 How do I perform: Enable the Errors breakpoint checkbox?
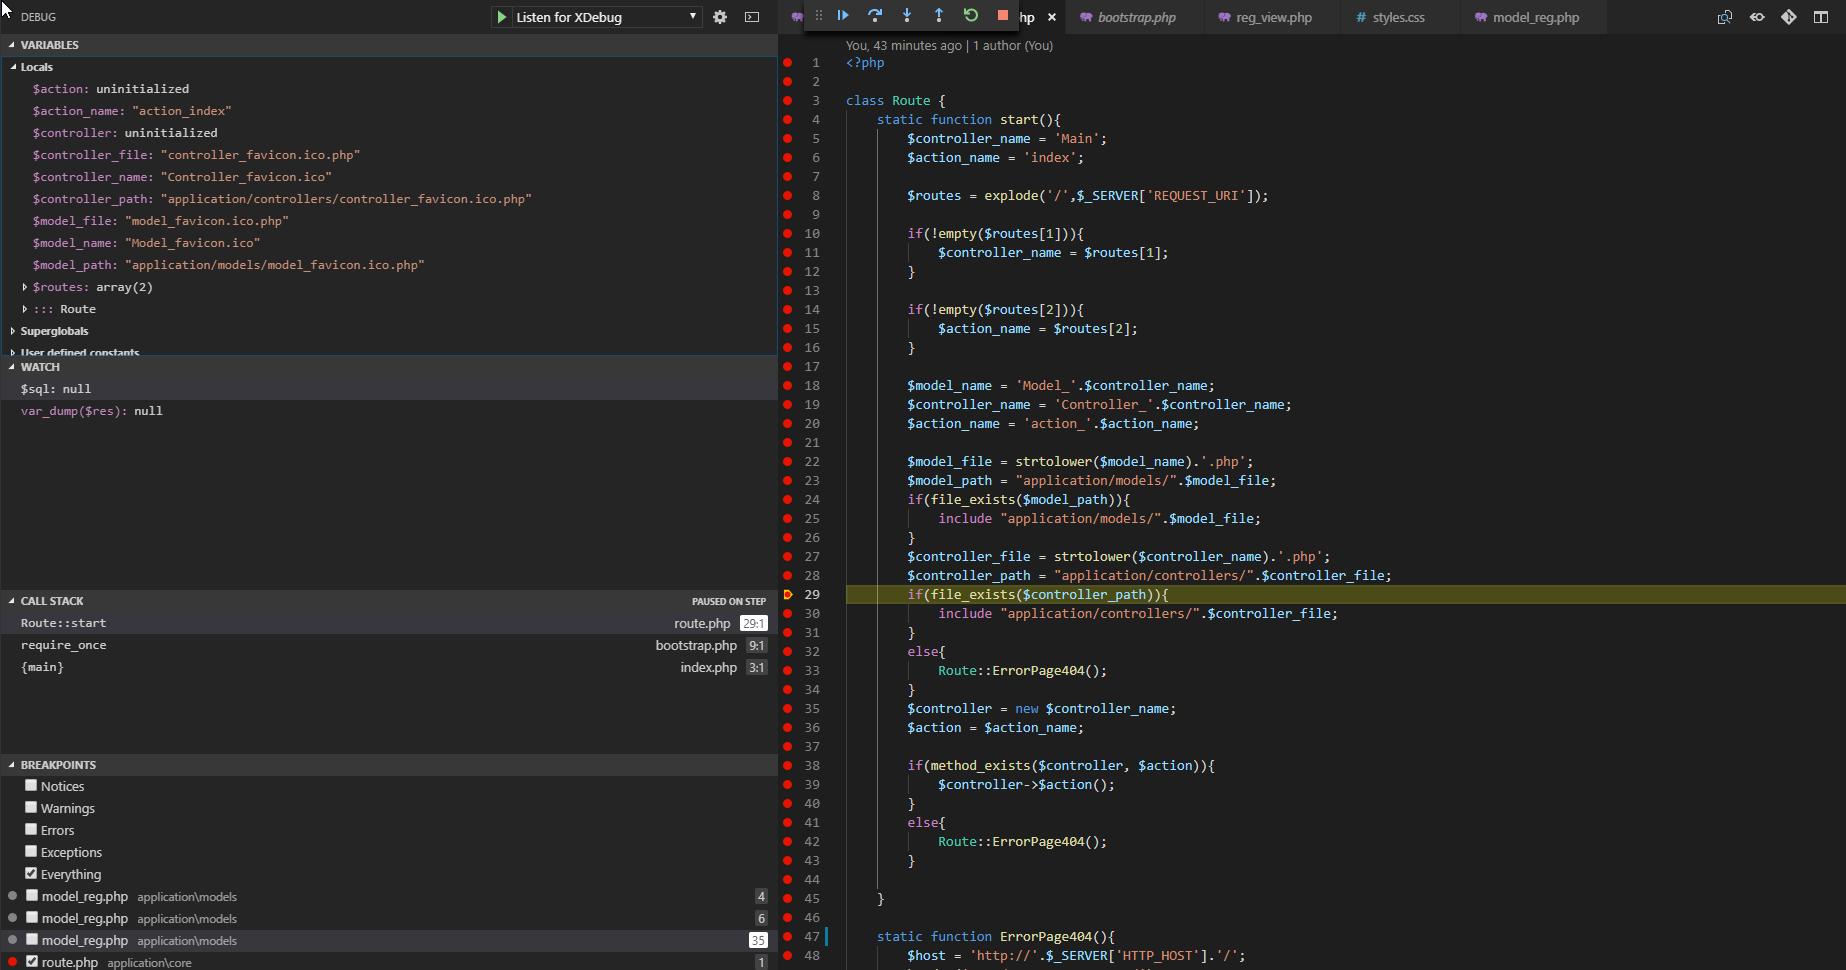pos(31,829)
